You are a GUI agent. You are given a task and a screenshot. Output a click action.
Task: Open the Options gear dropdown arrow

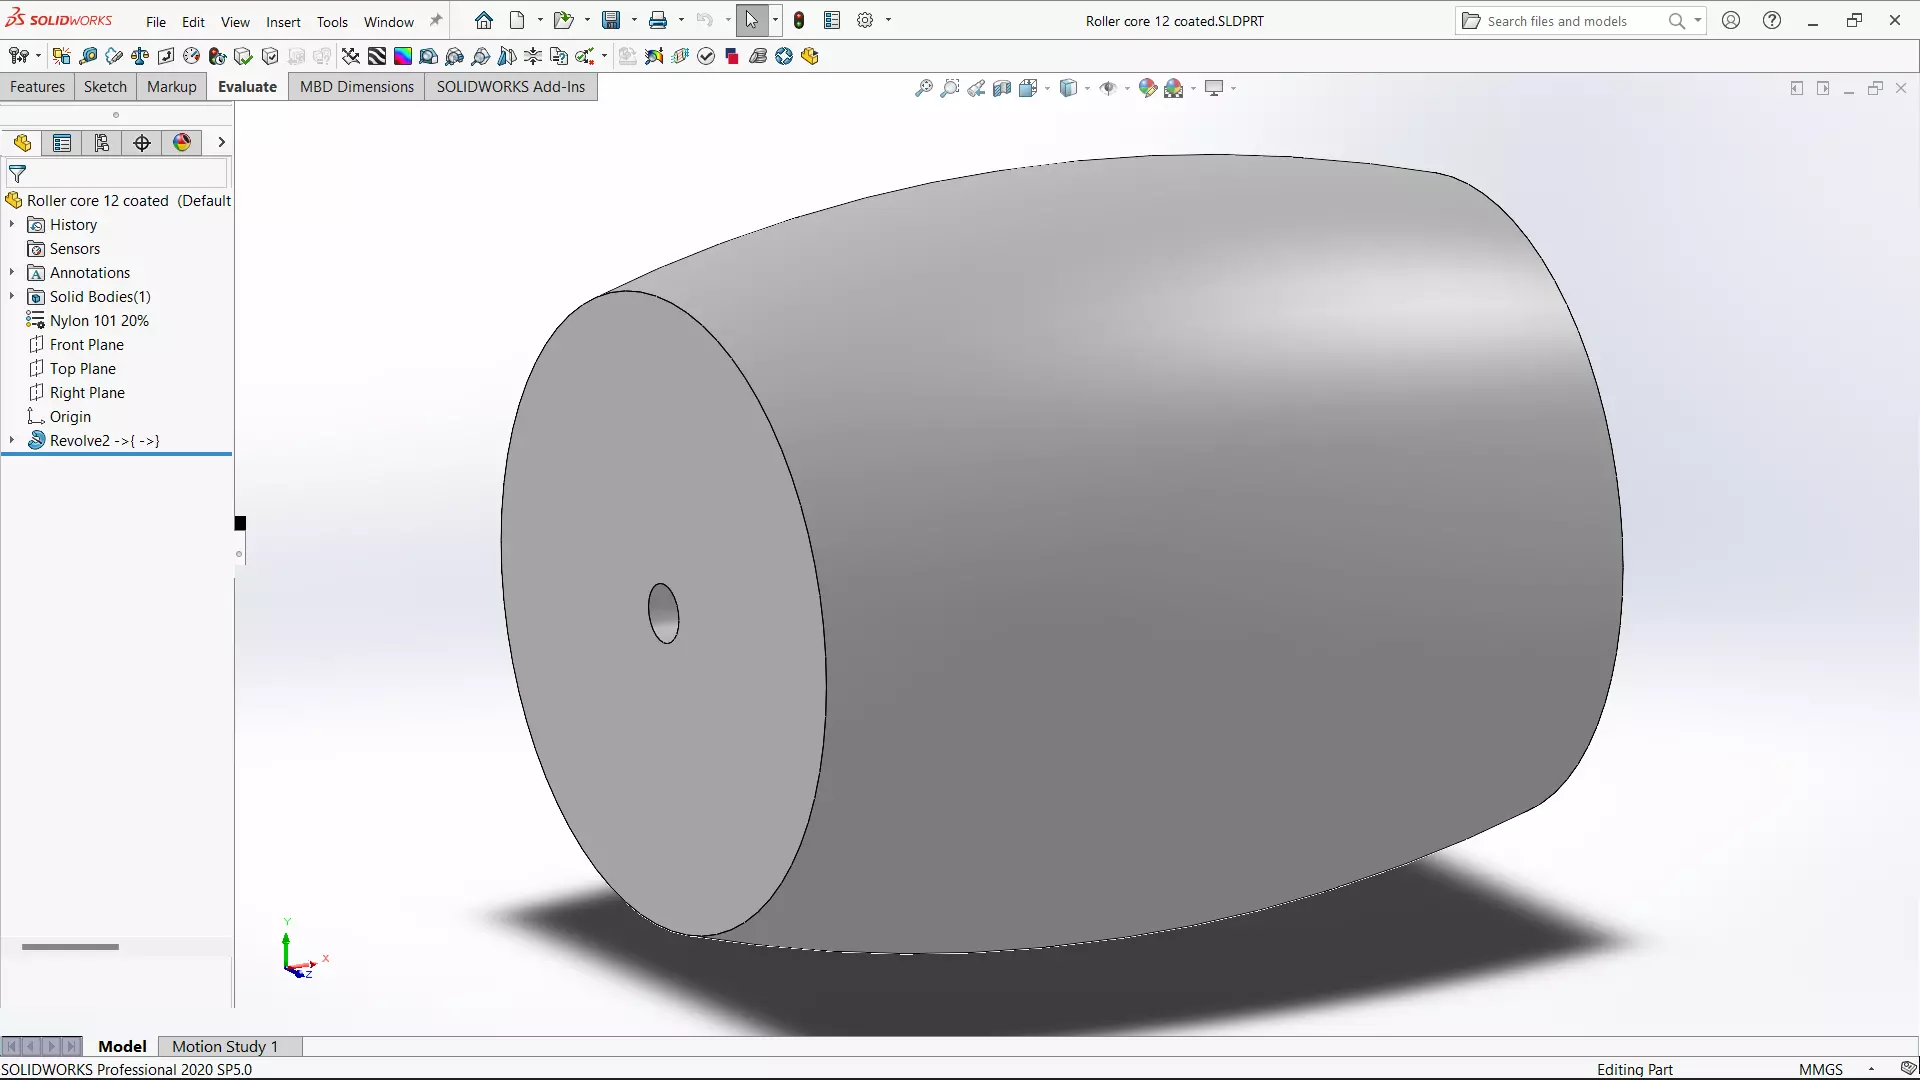888,20
